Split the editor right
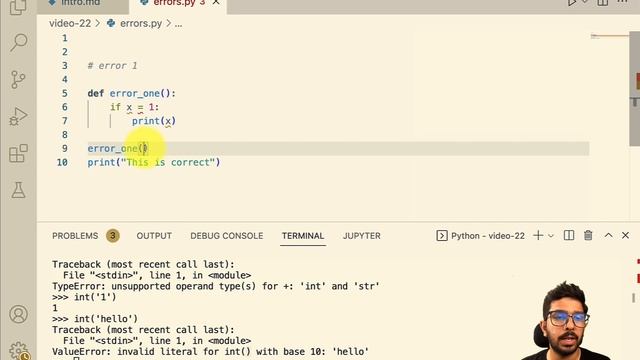 [x=602, y=2]
